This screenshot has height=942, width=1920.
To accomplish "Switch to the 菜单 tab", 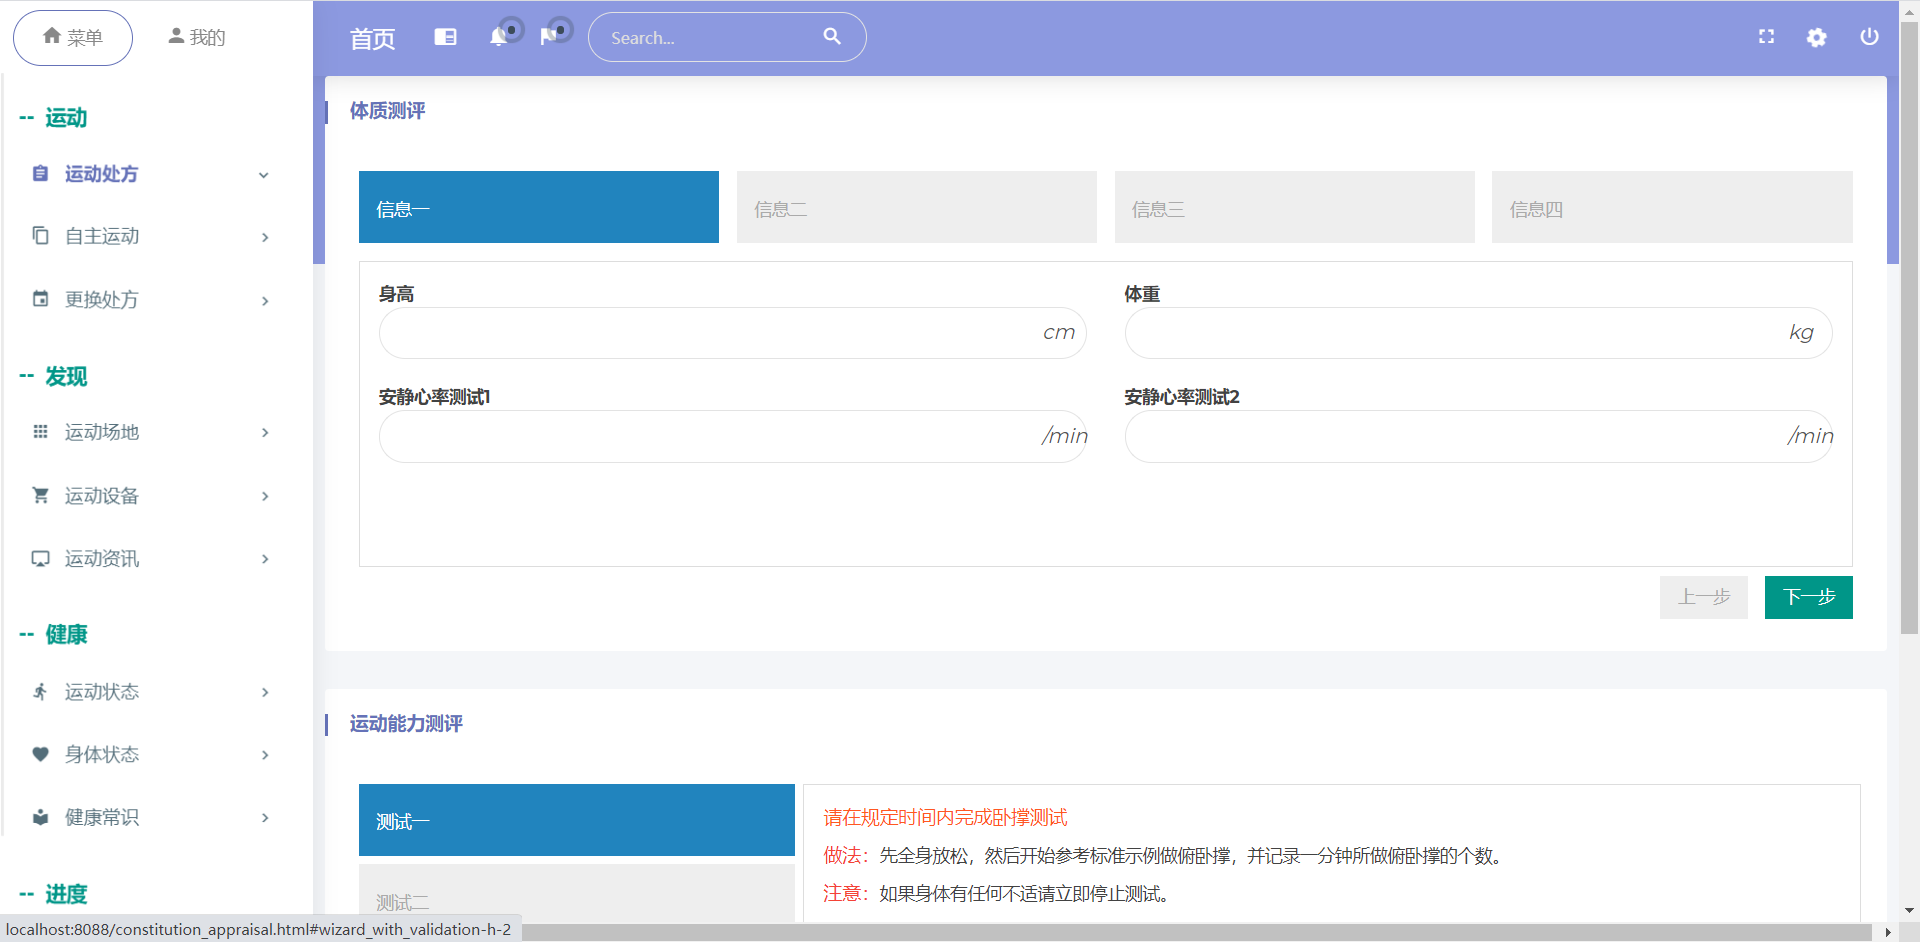I will (x=73, y=38).
